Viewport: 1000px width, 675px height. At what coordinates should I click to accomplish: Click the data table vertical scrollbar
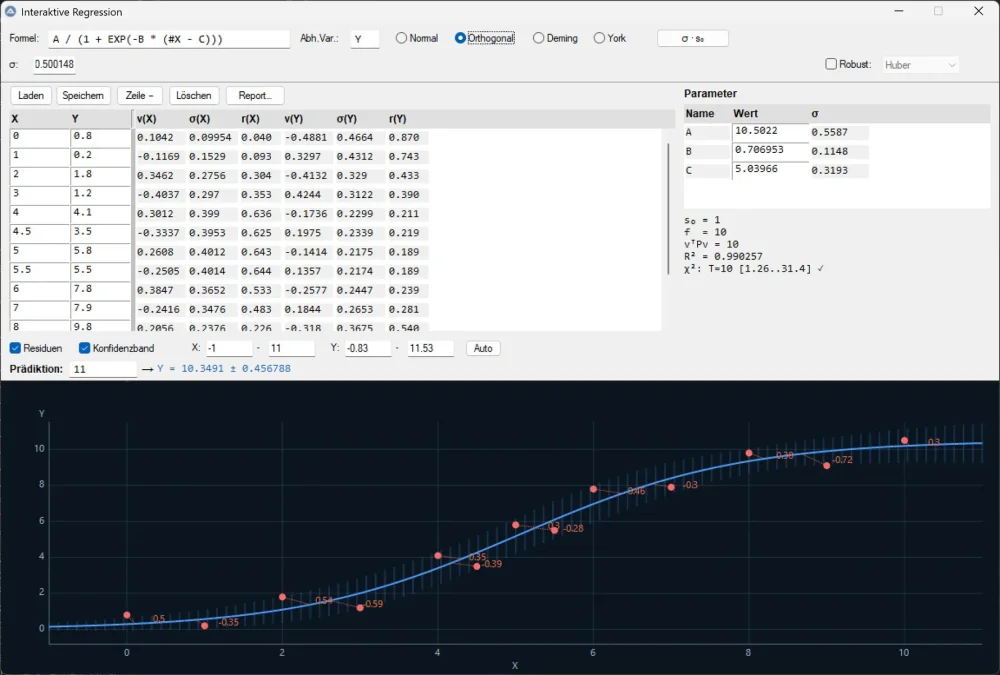point(668,207)
